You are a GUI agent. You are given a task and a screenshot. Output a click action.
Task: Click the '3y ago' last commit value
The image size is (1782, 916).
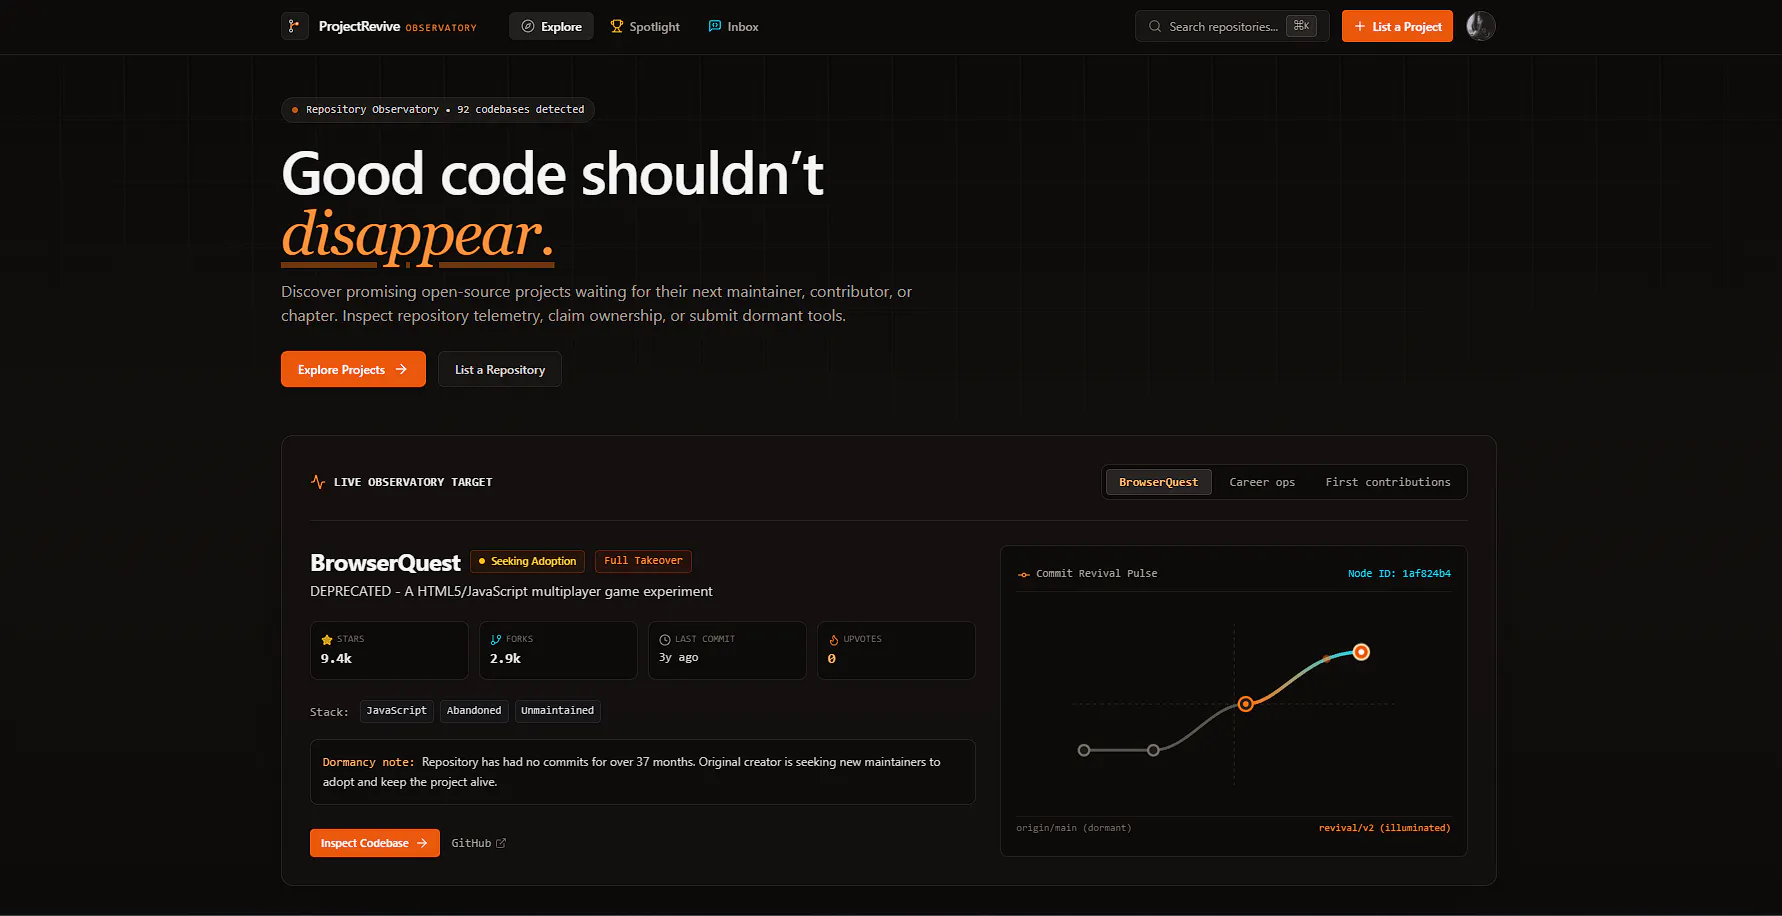(x=679, y=658)
